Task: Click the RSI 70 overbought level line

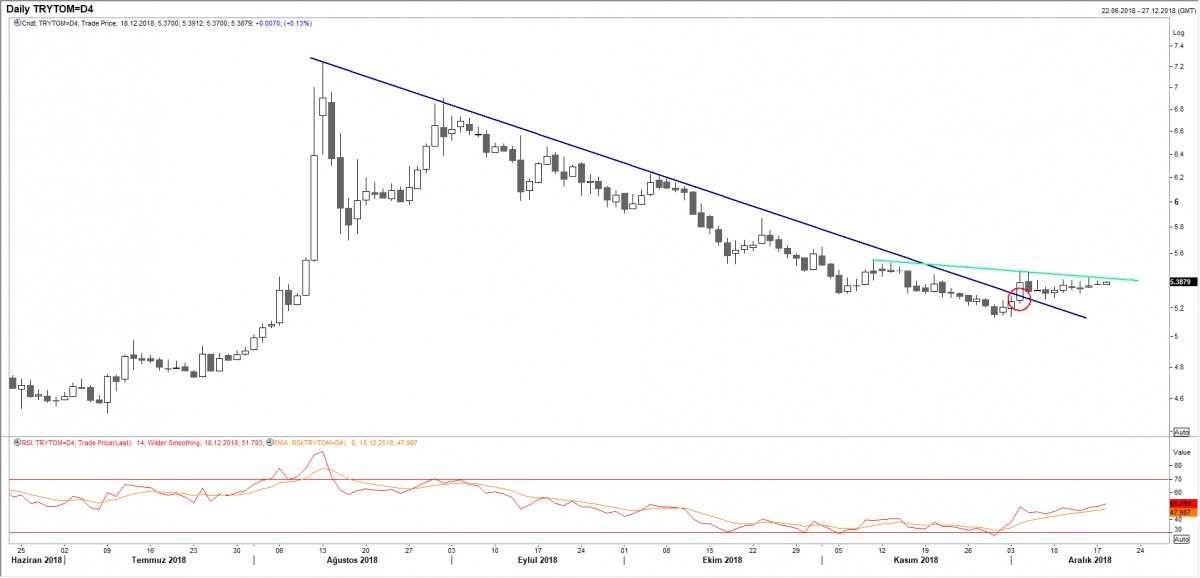Action: click(600, 480)
